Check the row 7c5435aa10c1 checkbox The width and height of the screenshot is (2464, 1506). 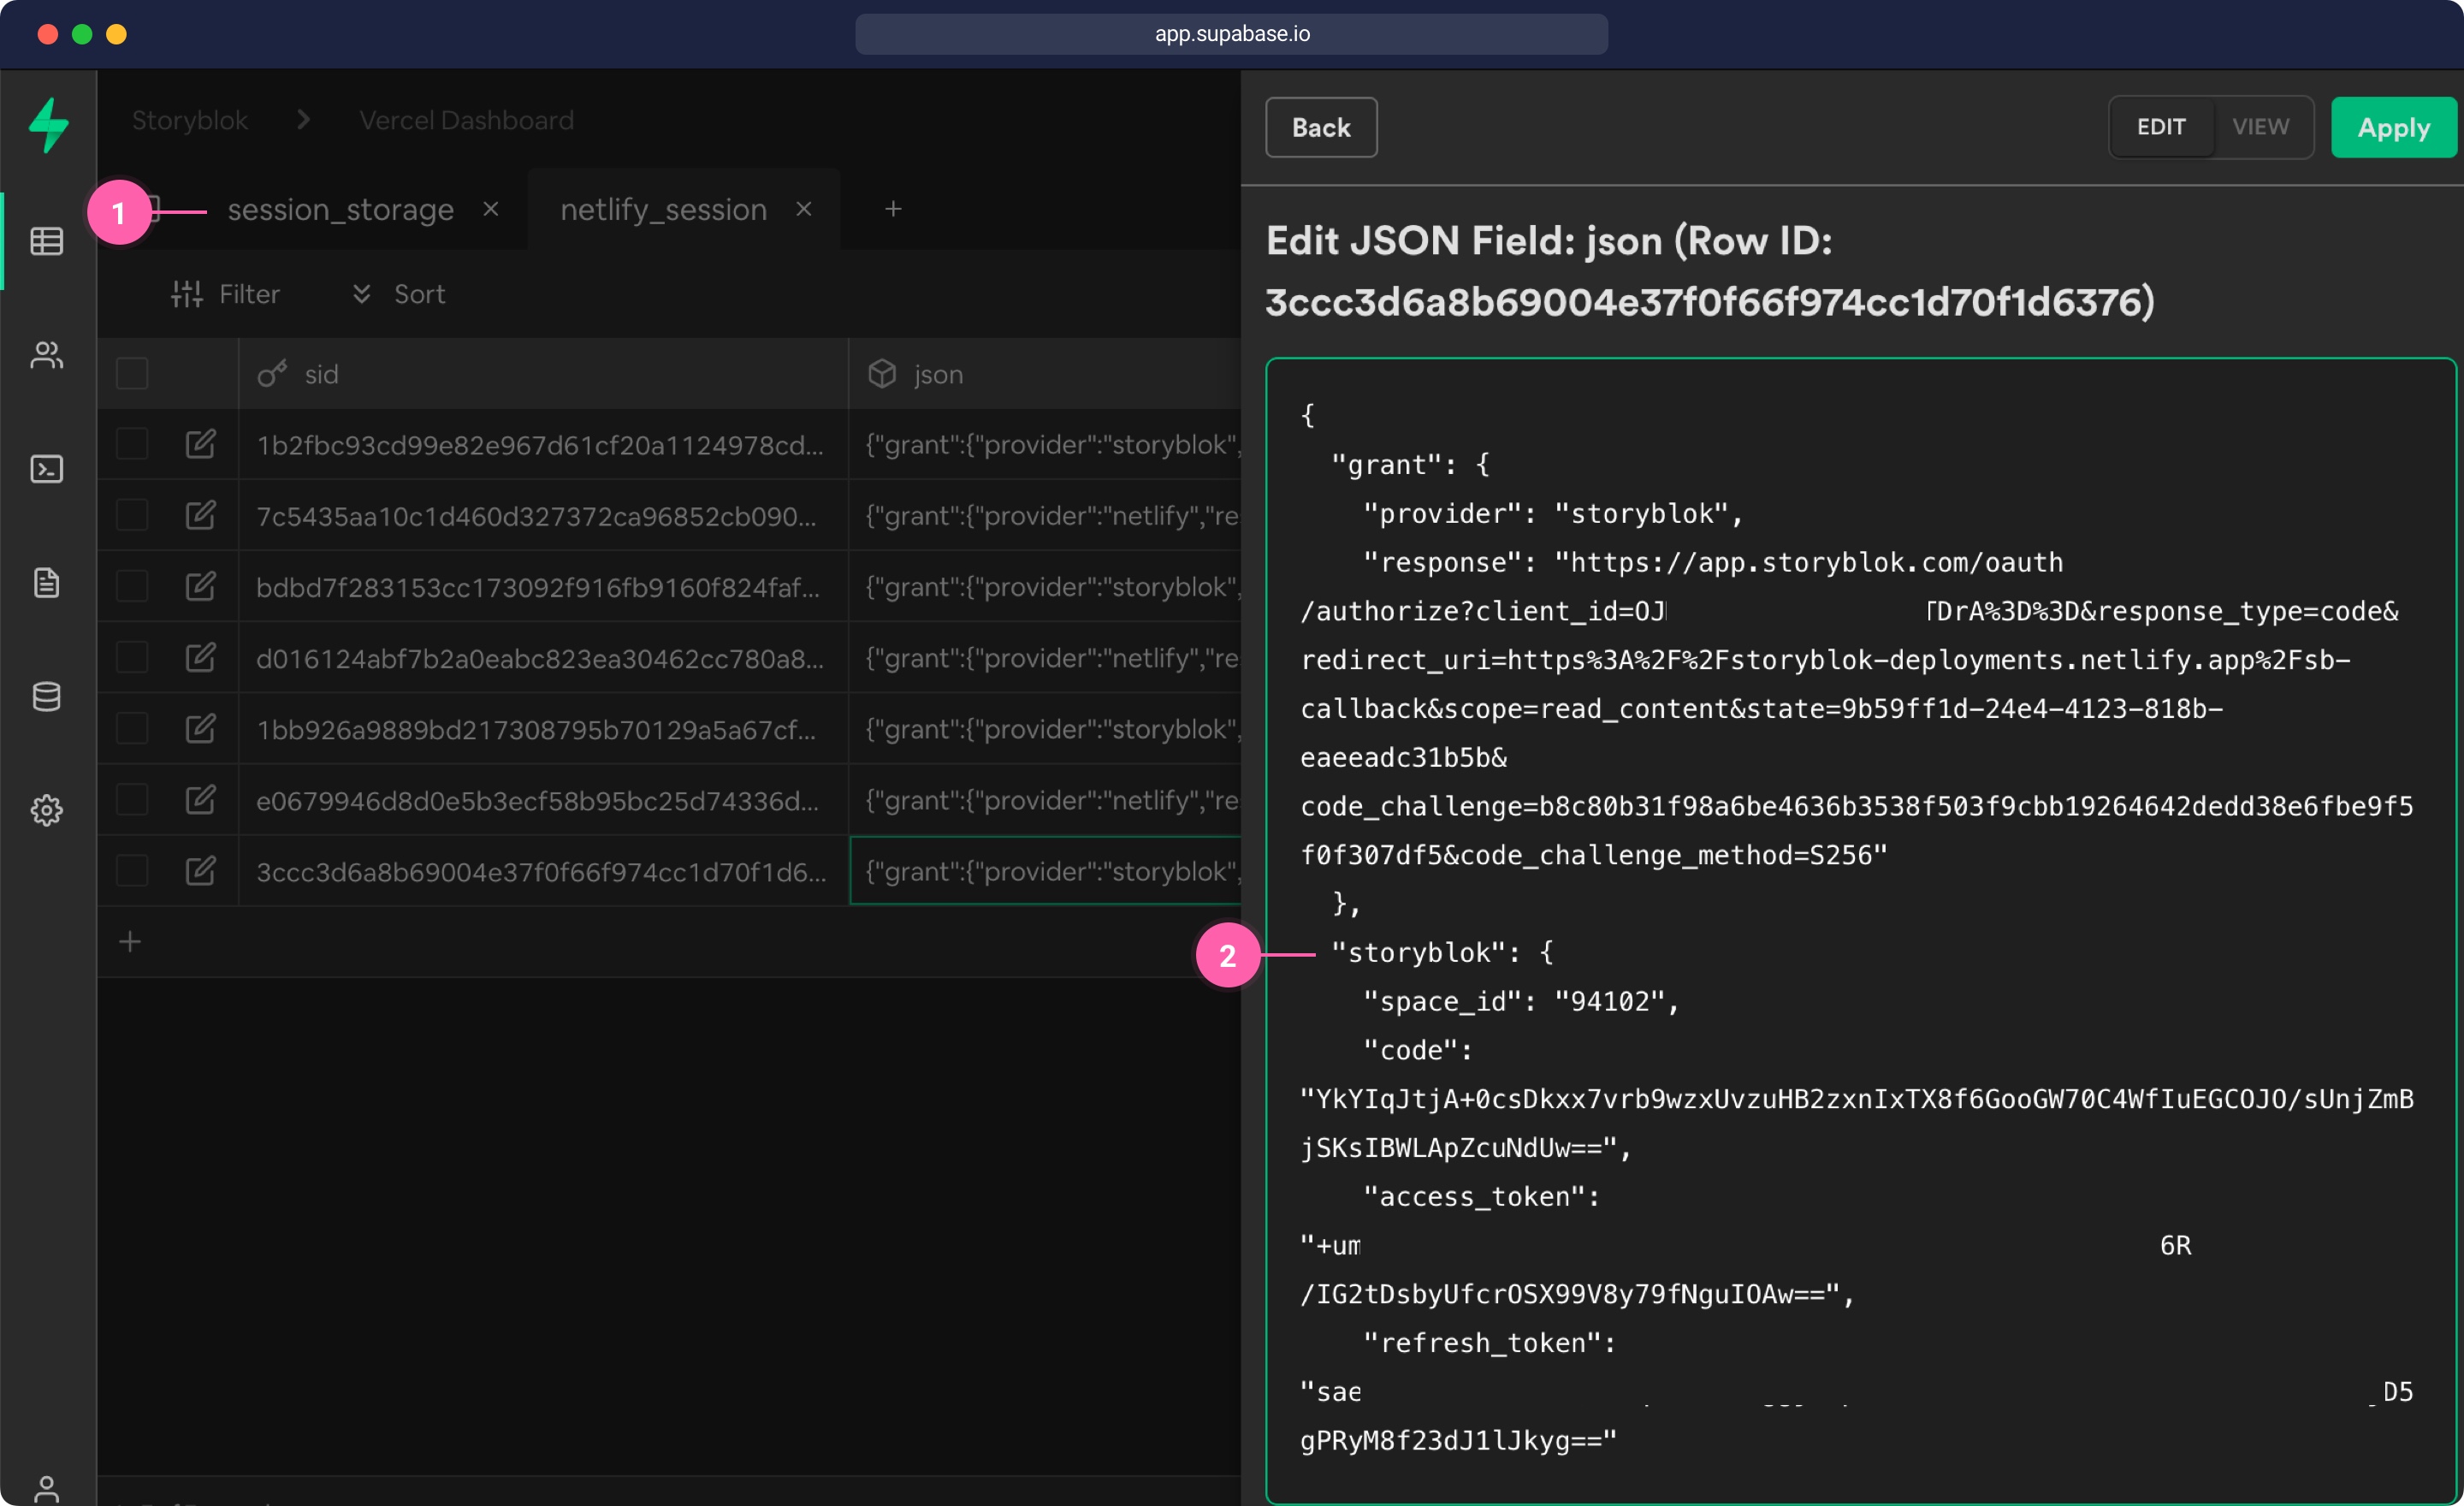pos(132,515)
